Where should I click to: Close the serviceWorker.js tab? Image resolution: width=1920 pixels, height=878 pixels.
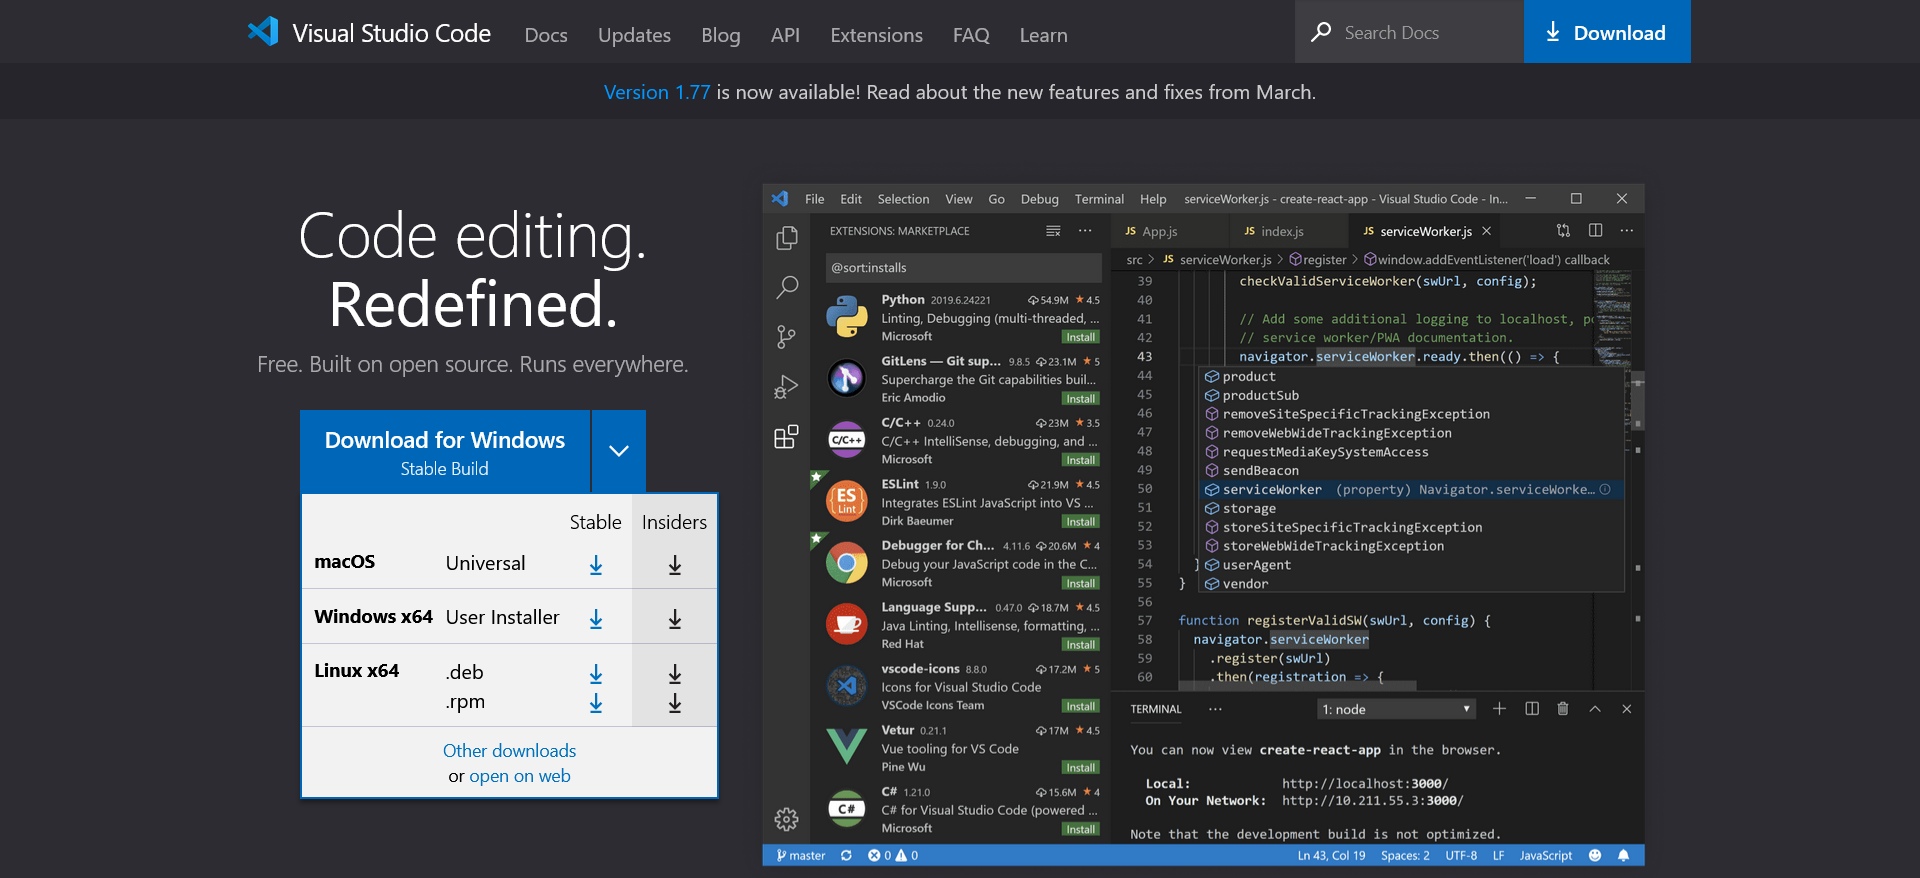click(1487, 231)
